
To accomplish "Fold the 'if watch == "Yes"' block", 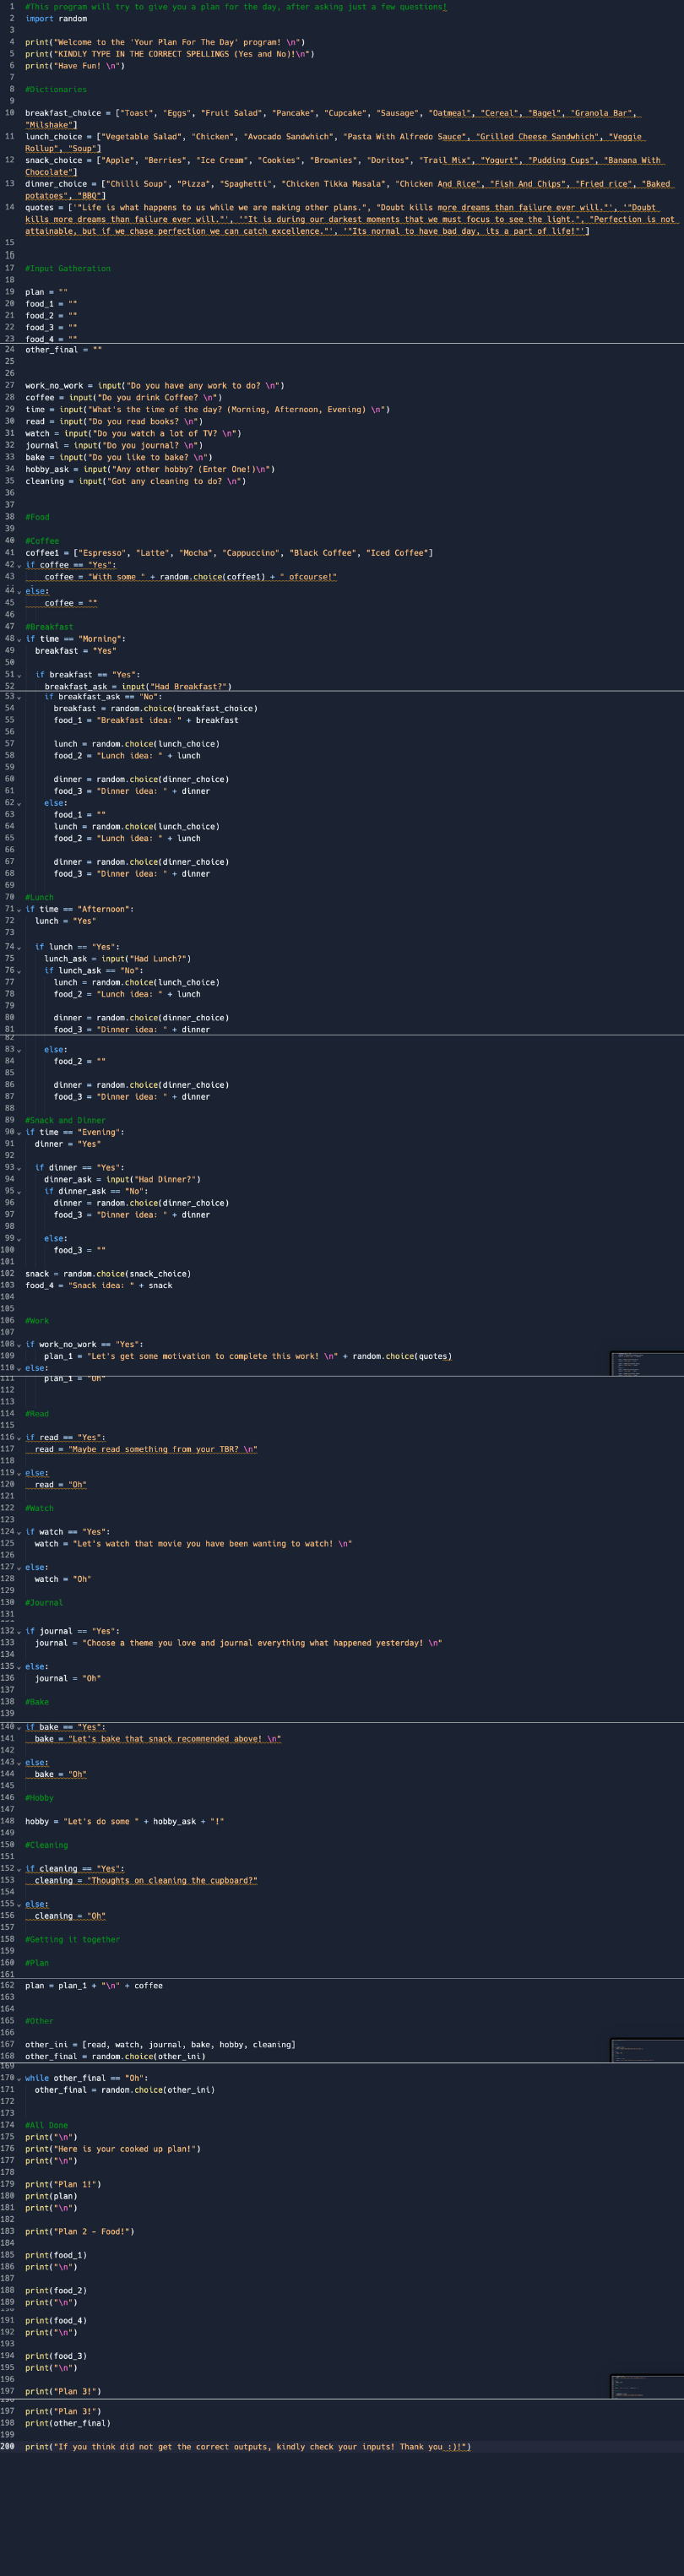I will click(19, 1532).
